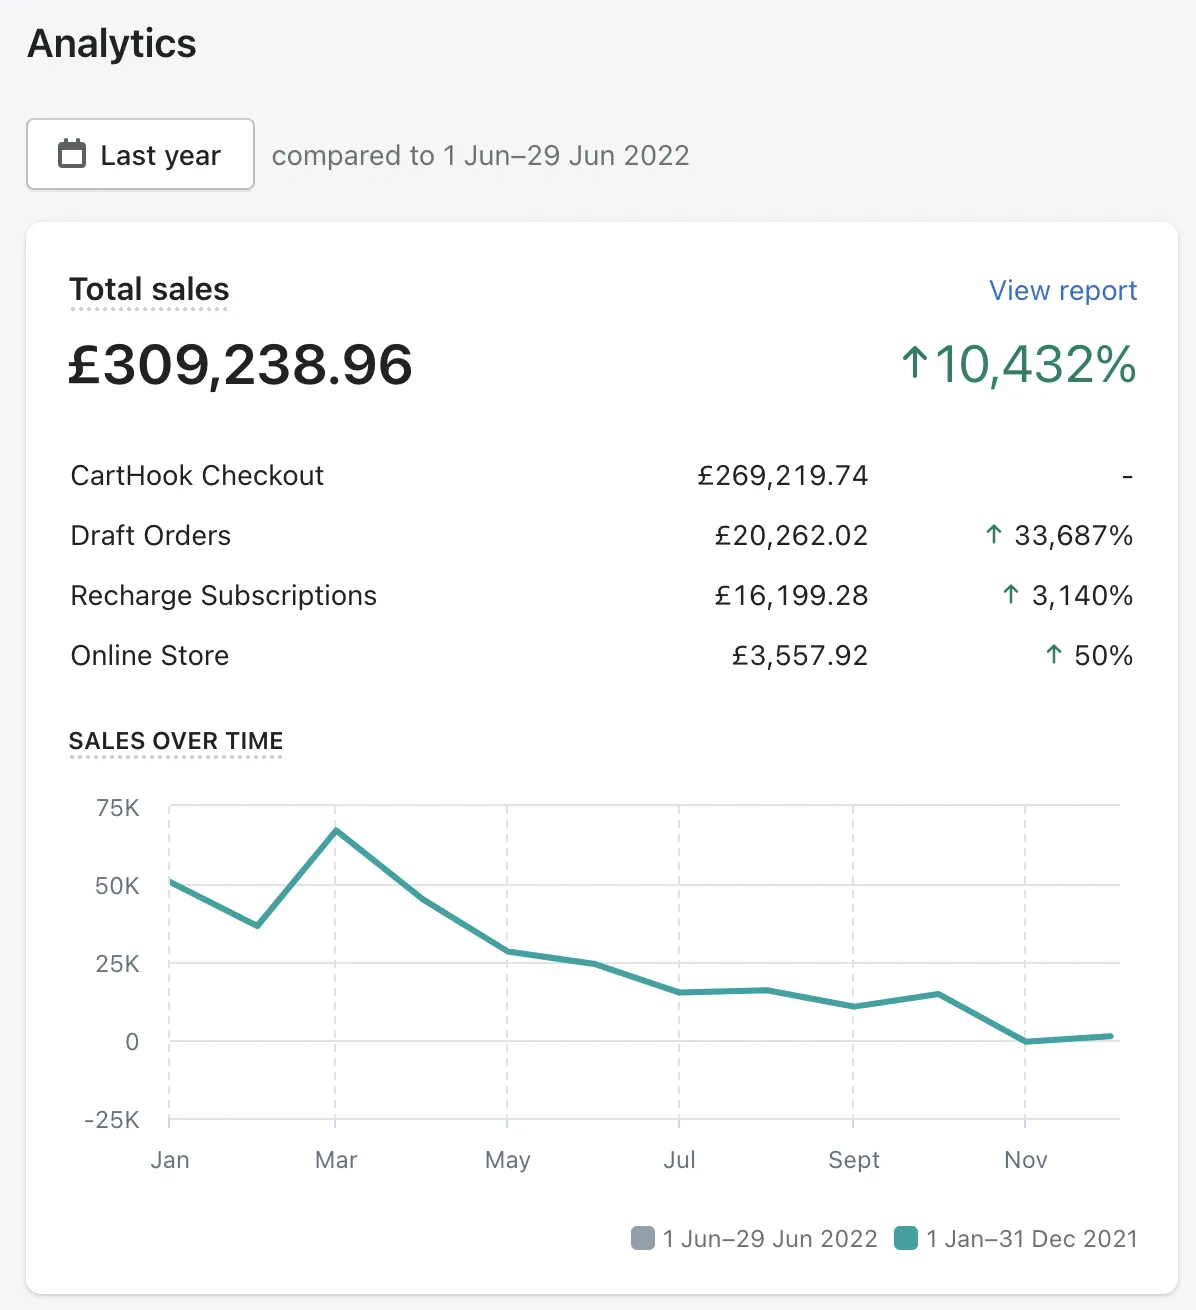The height and width of the screenshot is (1310, 1196).
Task: Click the calendar icon in date picker
Action: point(72,154)
